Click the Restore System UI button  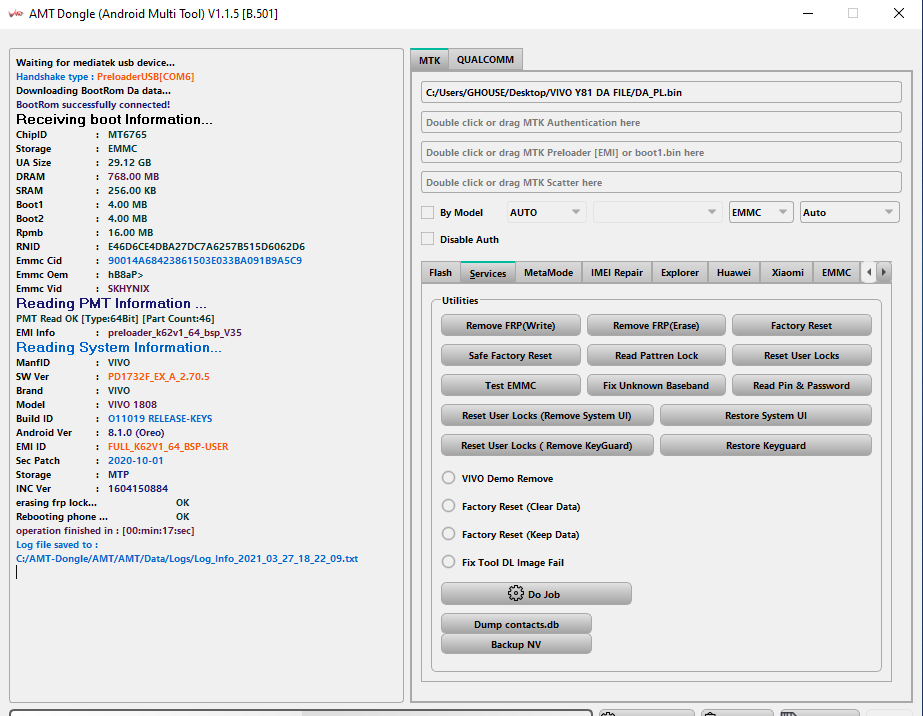(x=766, y=416)
